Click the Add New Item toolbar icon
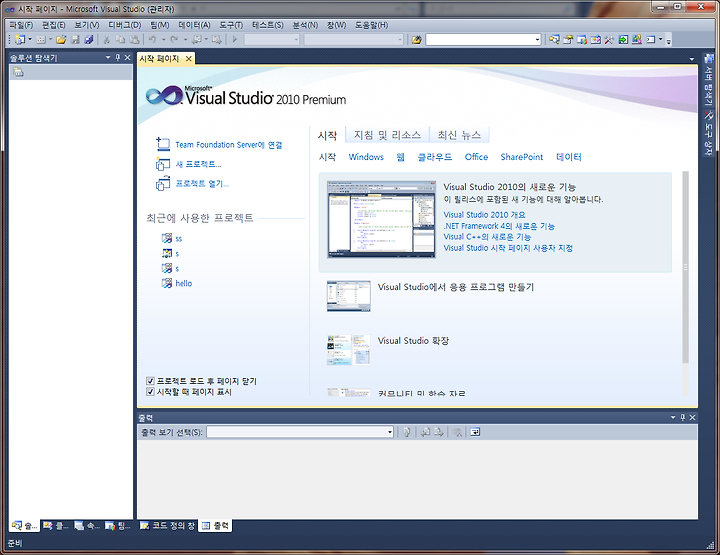Image resolution: width=720 pixels, height=555 pixels. (41, 40)
